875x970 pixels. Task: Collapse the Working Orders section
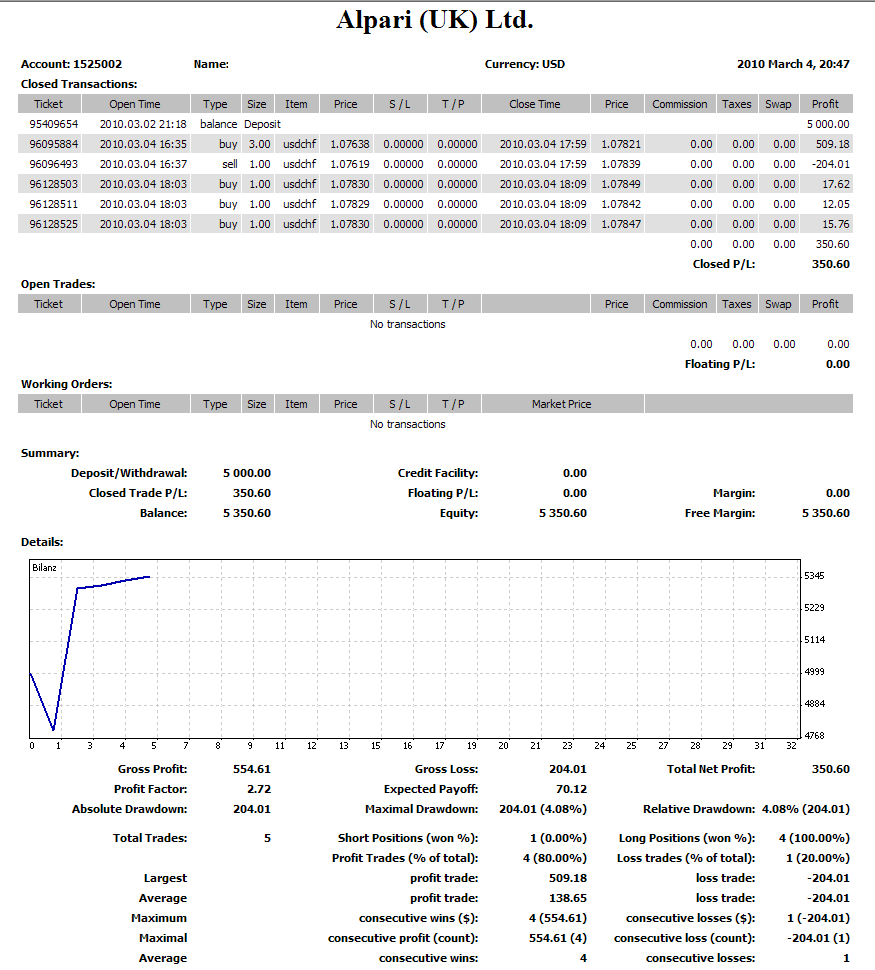[x=67, y=383]
